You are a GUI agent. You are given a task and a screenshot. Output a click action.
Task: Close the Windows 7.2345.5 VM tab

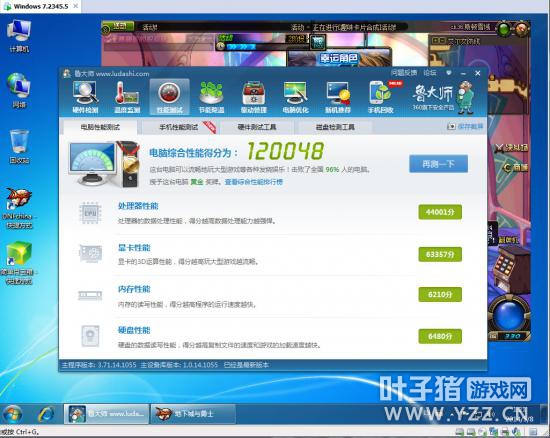(75, 6)
